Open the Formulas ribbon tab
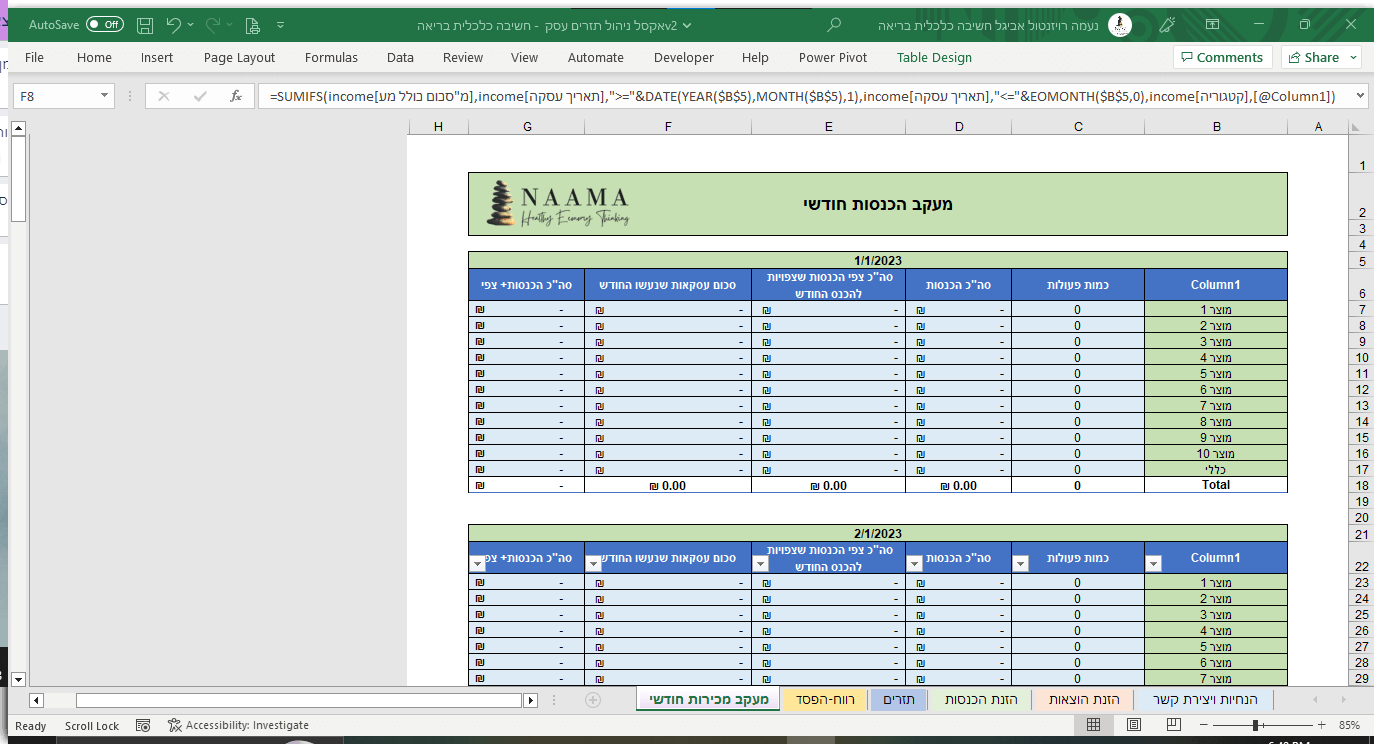 point(331,57)
